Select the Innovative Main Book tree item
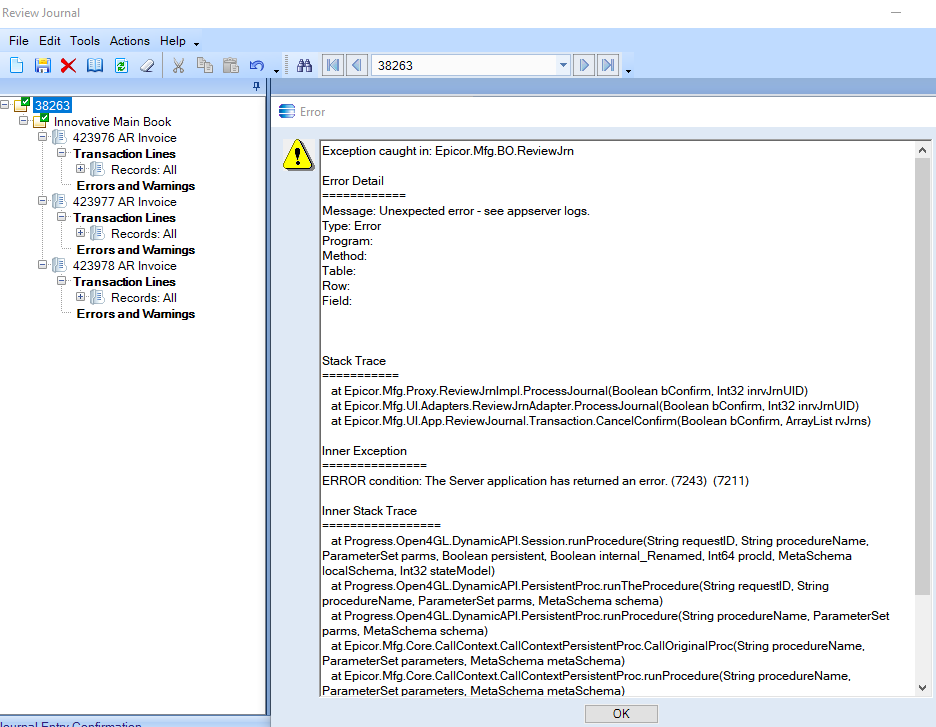Viewport: 936px width, 727px height. [112, 121]
